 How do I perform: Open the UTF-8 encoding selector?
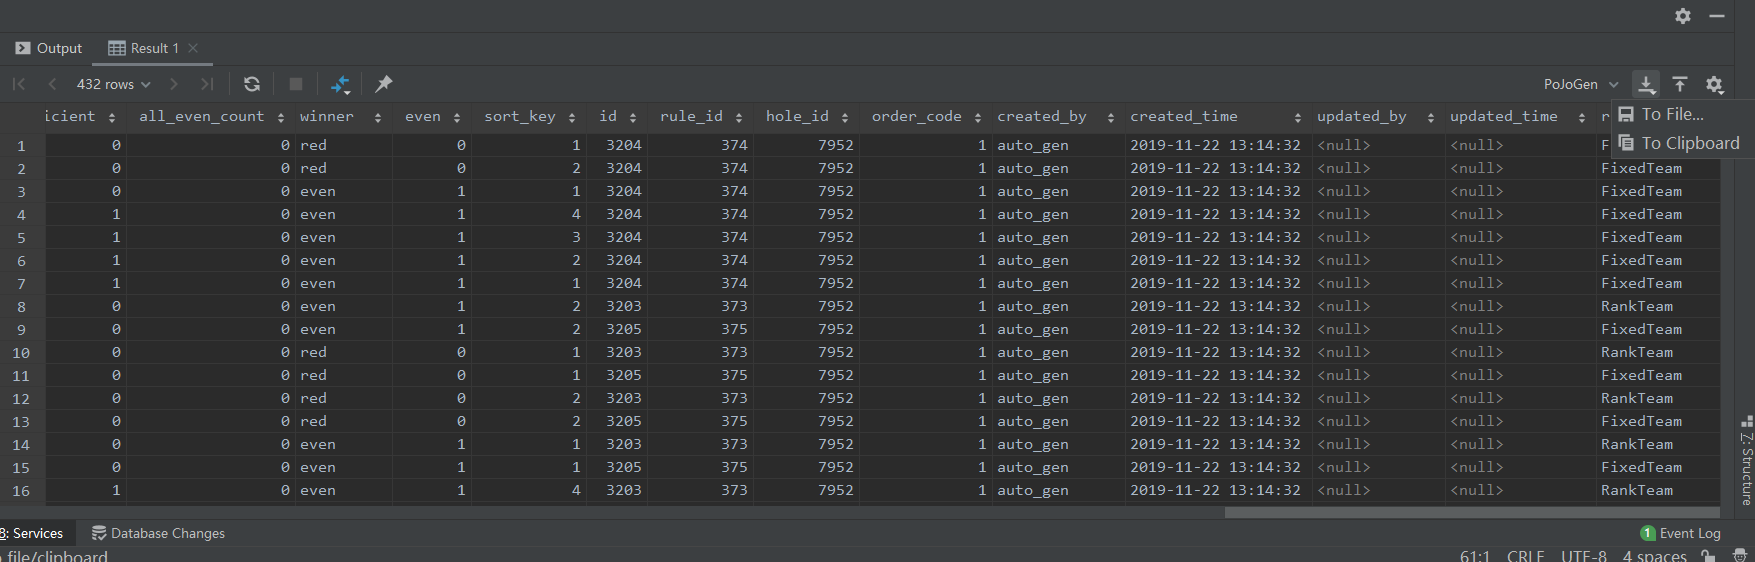[1584, 556]
